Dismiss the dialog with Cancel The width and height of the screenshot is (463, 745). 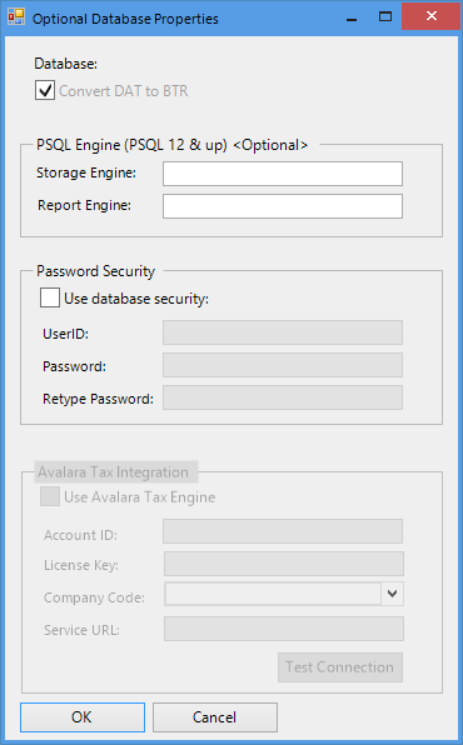point(215,717)
